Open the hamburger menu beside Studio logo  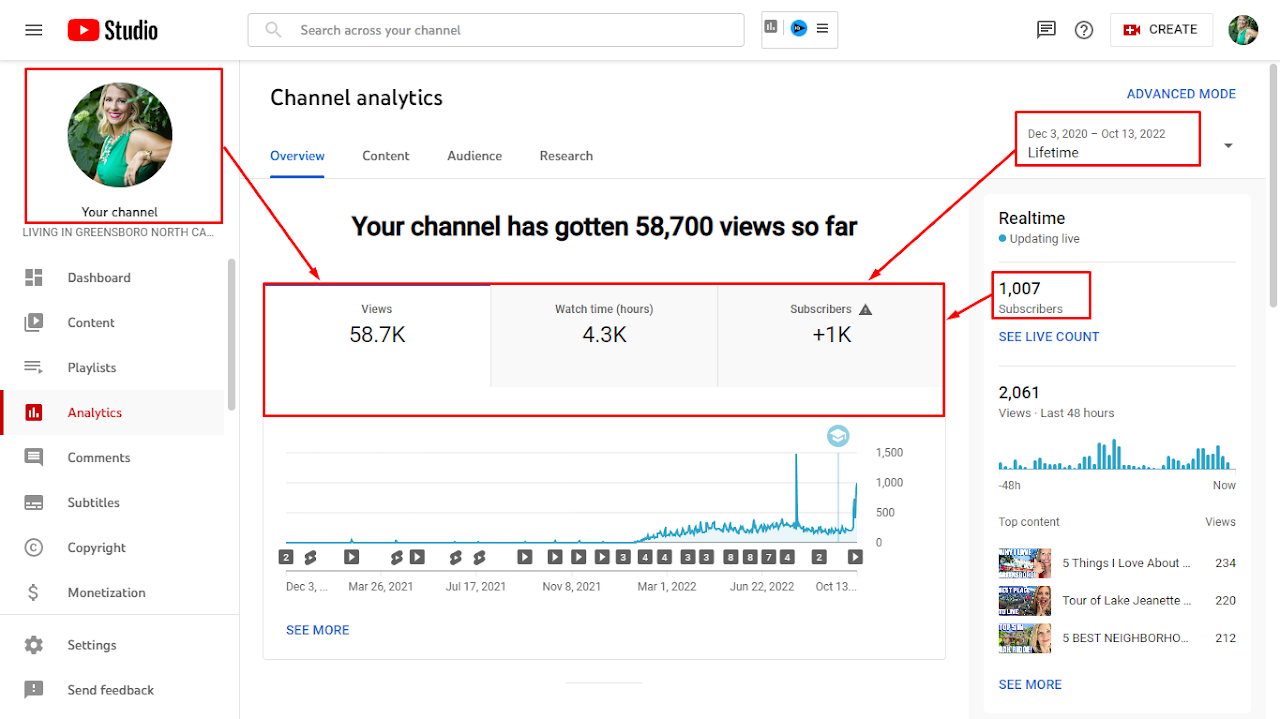click(x=33, y=29)
